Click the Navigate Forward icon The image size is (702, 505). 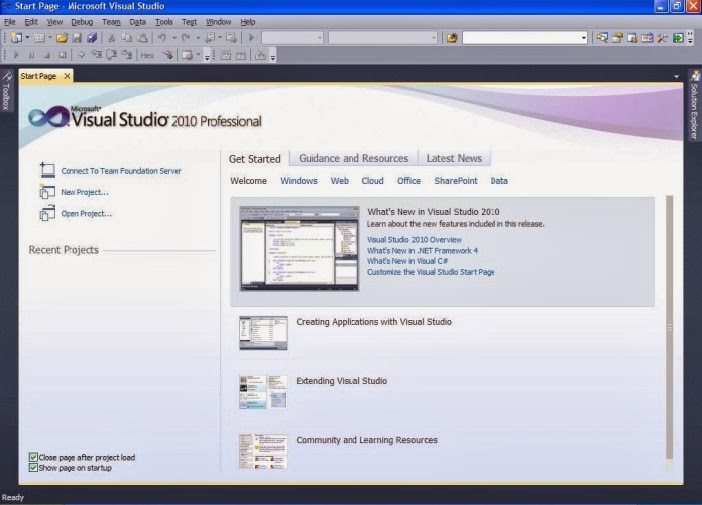click(231, 38)
